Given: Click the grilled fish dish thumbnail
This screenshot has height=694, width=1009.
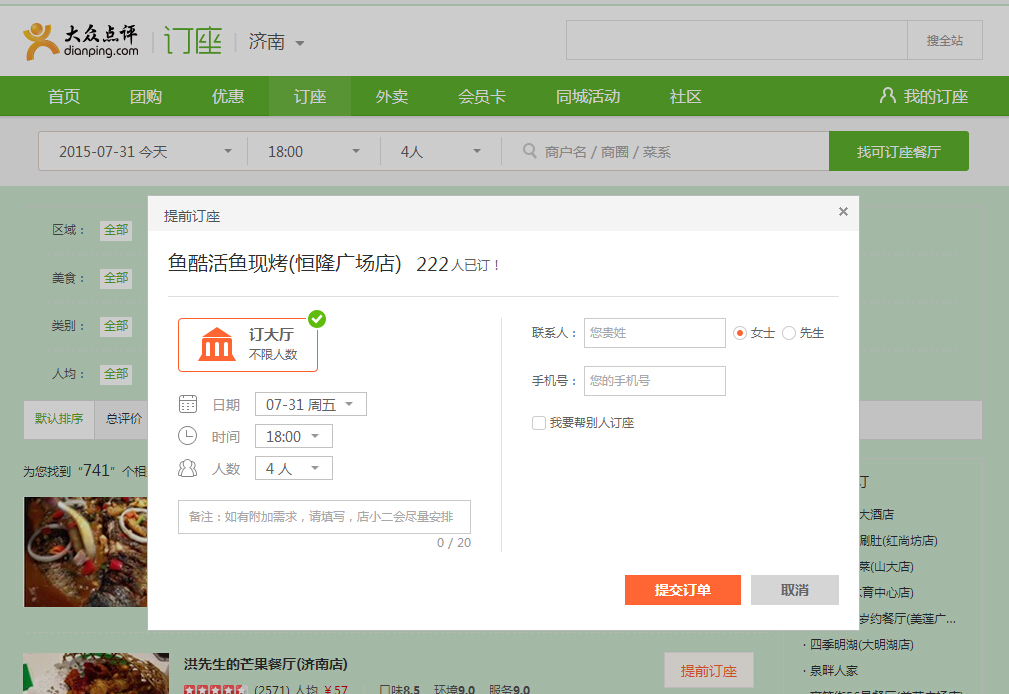Looking at the screenshot, I should pyautogui.click(x=86, y=552).
